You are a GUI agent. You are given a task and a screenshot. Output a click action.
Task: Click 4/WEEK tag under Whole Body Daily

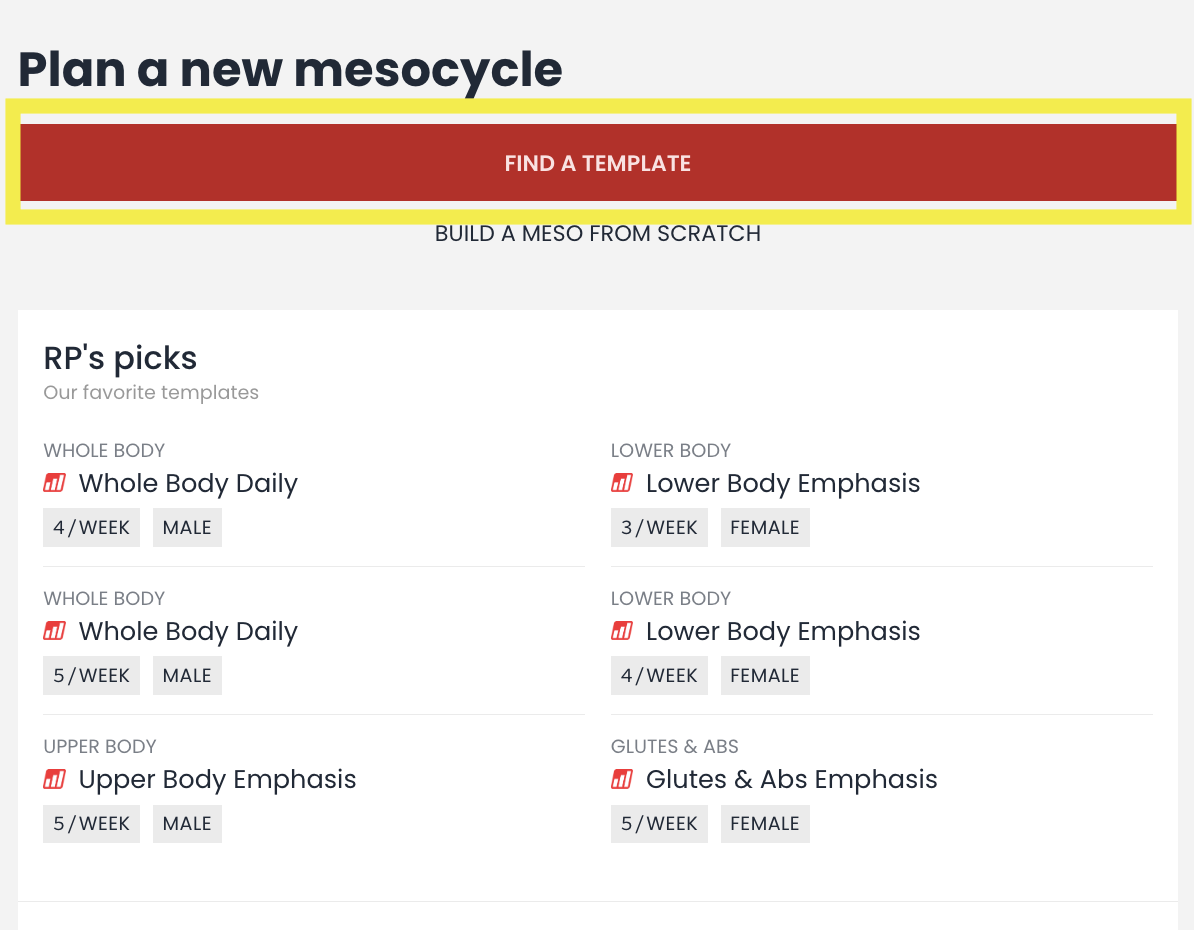click(91, 528)
